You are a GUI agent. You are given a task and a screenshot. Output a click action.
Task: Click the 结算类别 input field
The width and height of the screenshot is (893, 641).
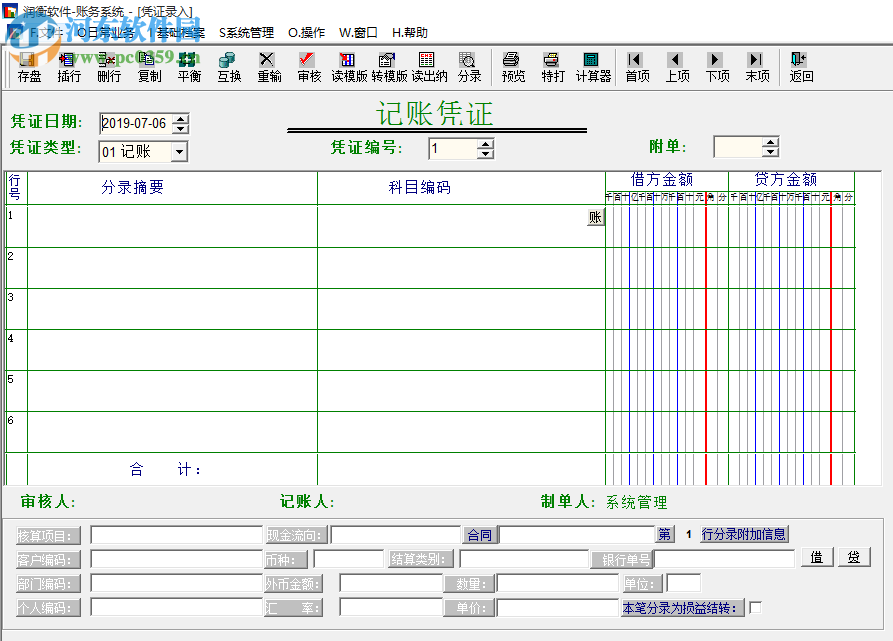pos(524,559)
